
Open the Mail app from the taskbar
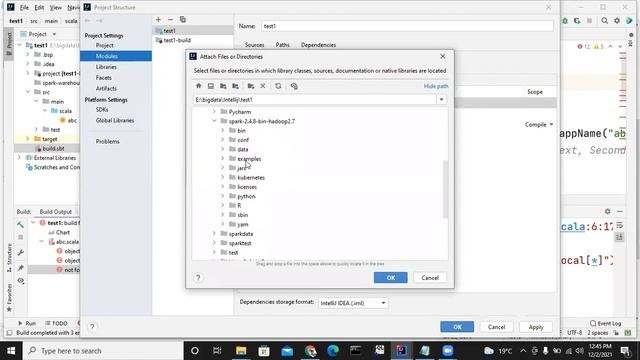coord(287,351)
